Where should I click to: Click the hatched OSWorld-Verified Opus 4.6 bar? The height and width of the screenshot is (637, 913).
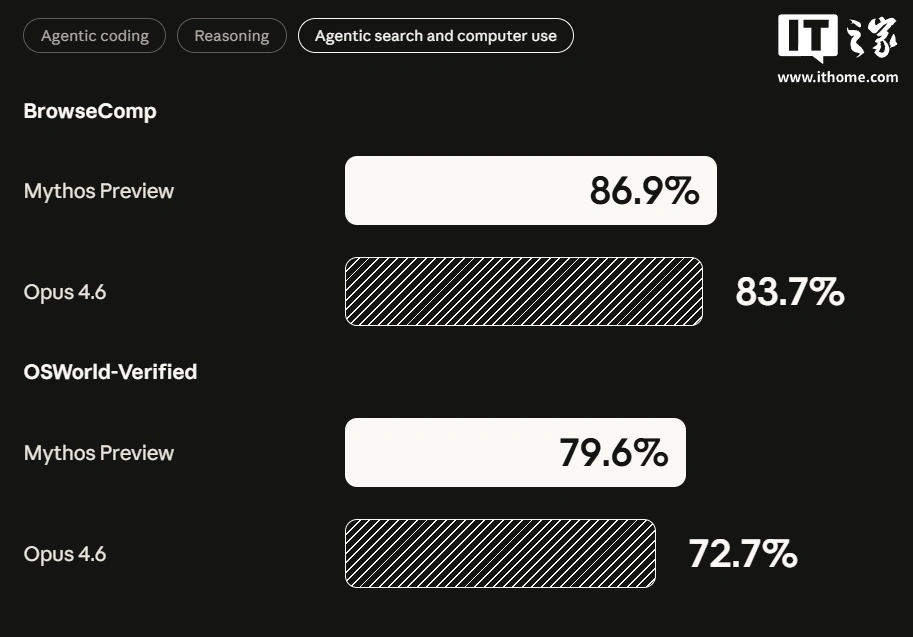pyautogui.click(x=500, y=553)
